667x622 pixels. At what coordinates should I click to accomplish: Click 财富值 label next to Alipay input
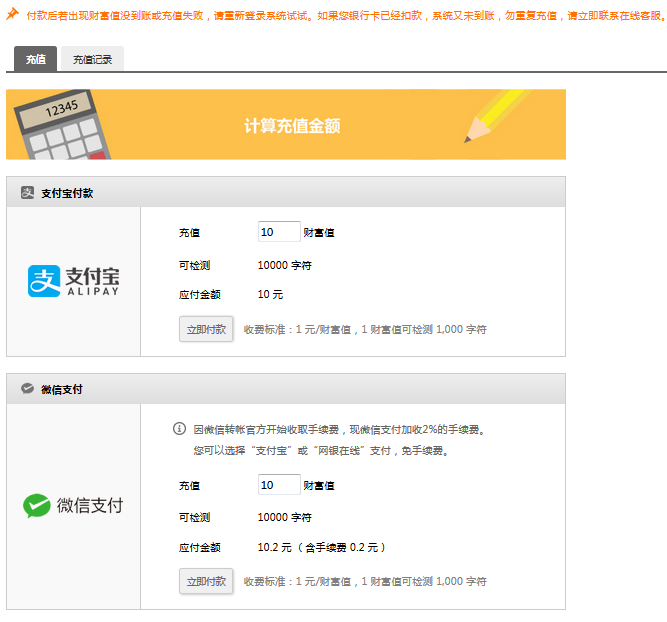[x=319, y=232]
